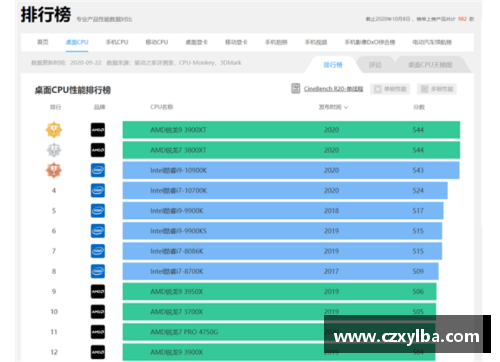Image resolution: width=500 pixels, height=362 pixels.
Task: Click score 509 in i7-8700K row
Action: tap(418, 271)
